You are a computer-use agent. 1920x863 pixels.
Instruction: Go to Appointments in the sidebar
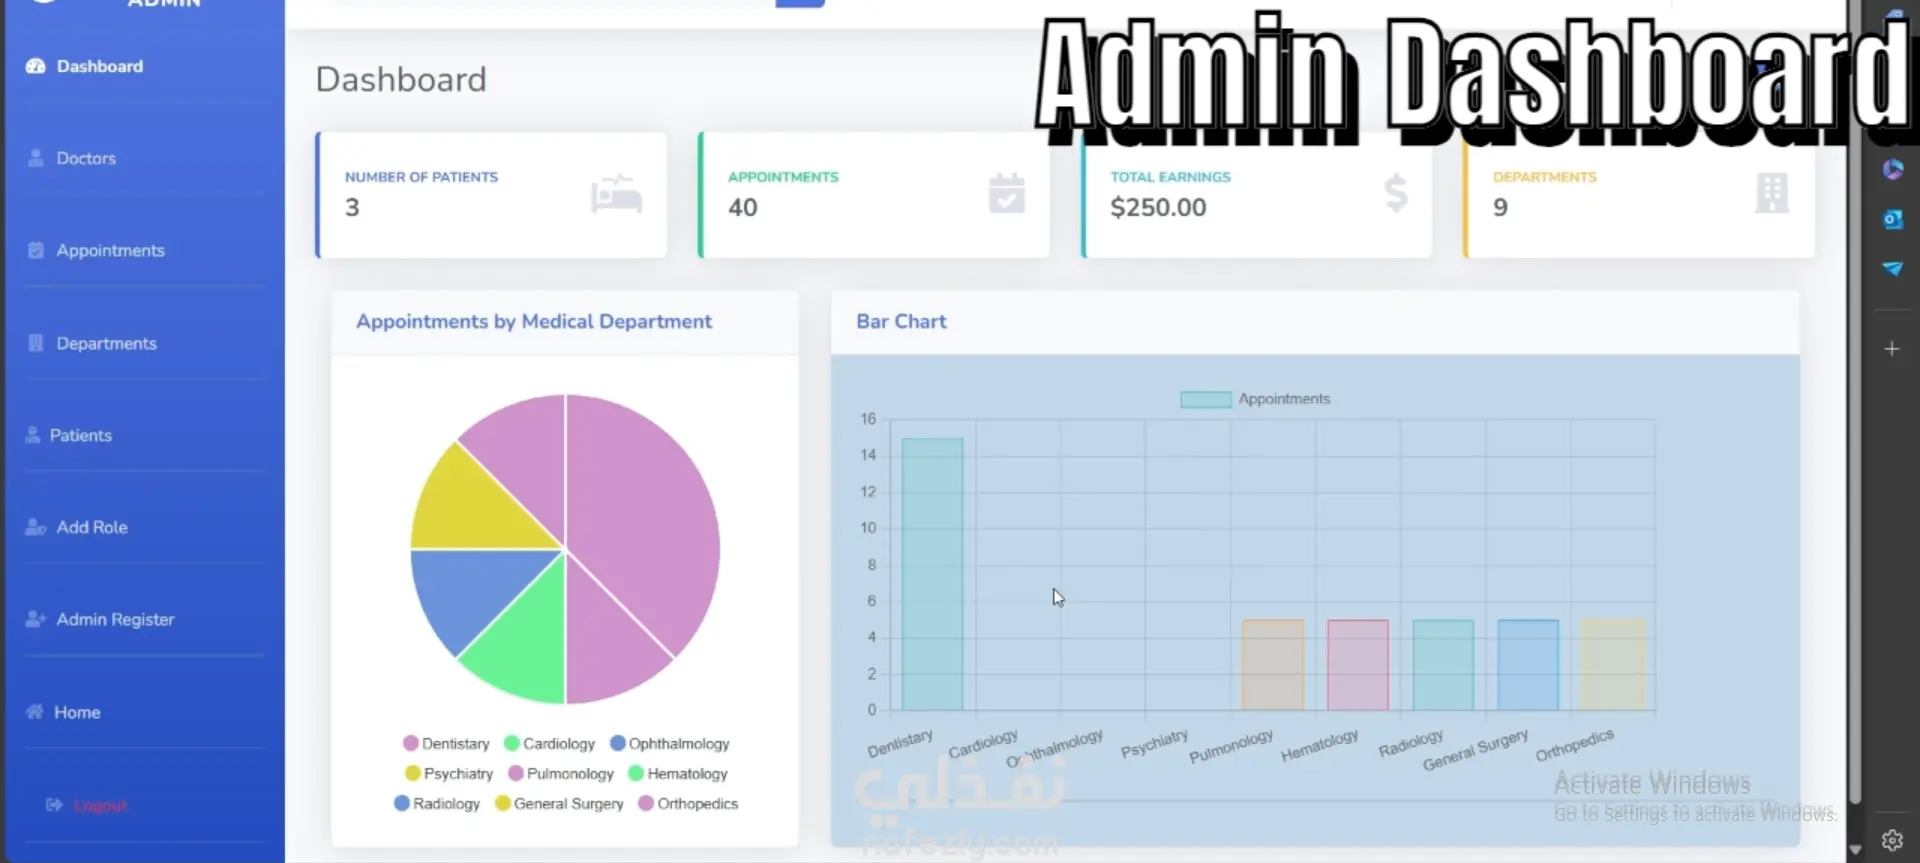click(110, 250)
